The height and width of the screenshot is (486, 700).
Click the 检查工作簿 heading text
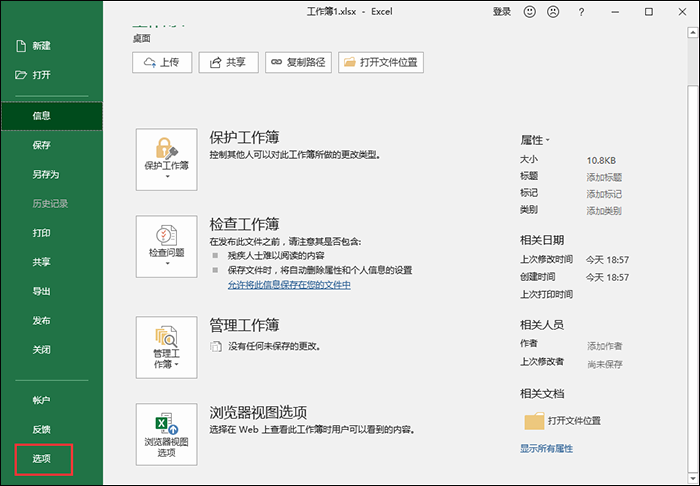click(x=244, y=224)
